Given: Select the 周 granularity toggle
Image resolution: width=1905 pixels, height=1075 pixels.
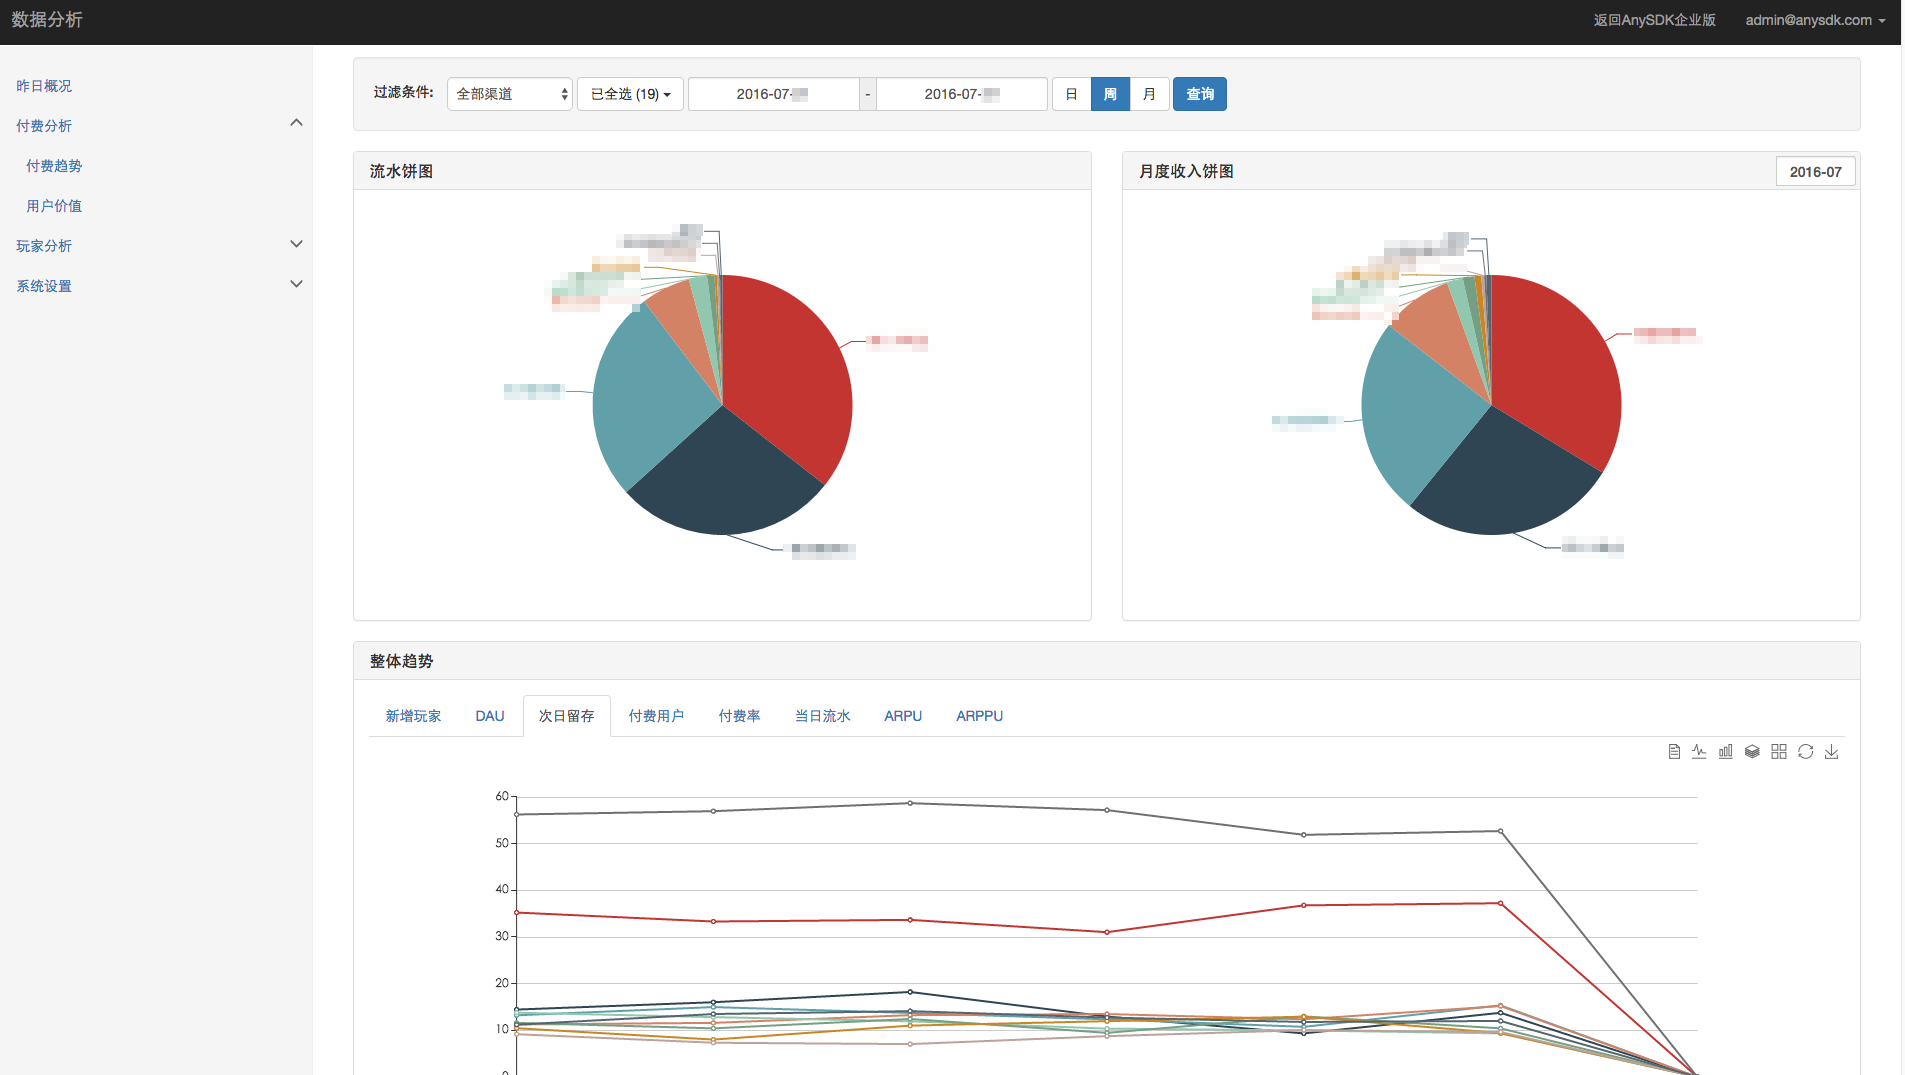Looking at the screenshot, I should (x=1110, y=94).
